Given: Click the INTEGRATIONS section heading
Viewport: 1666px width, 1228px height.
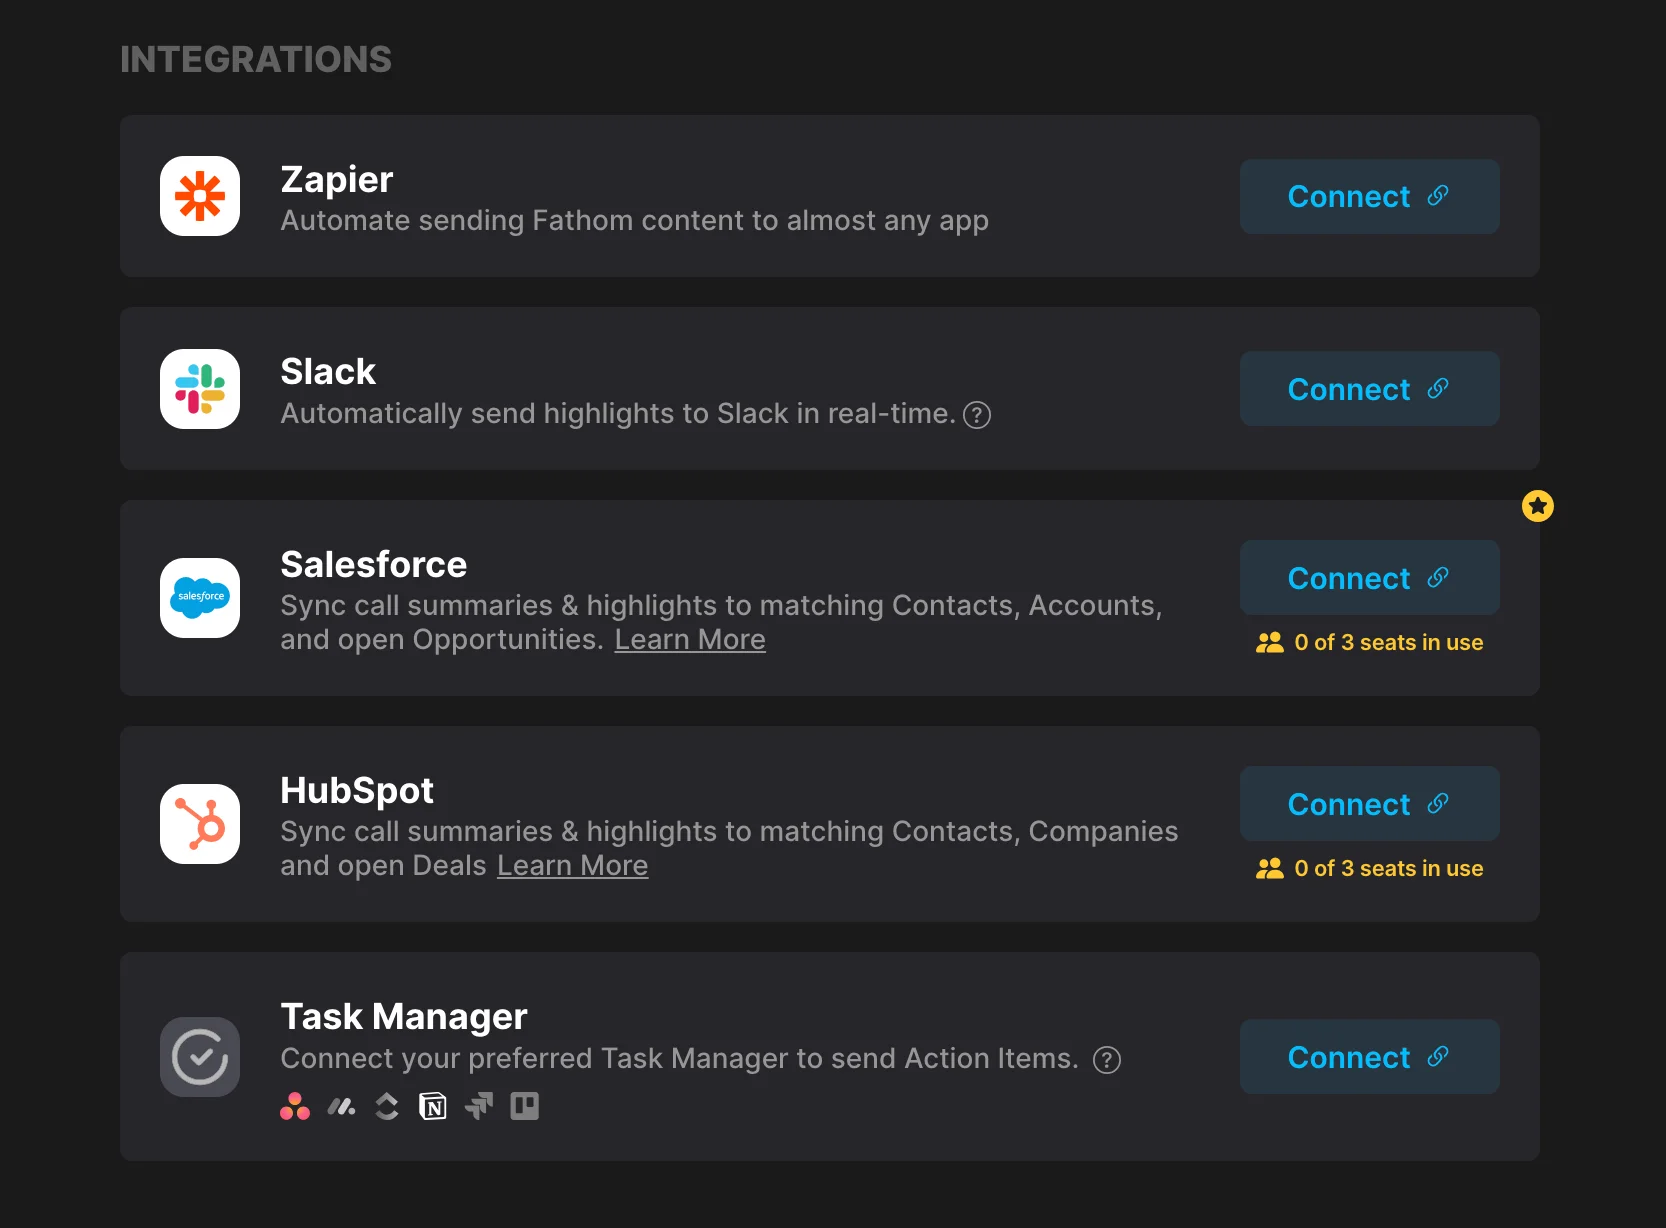Looking at the screenshot, I should (256, 60).
